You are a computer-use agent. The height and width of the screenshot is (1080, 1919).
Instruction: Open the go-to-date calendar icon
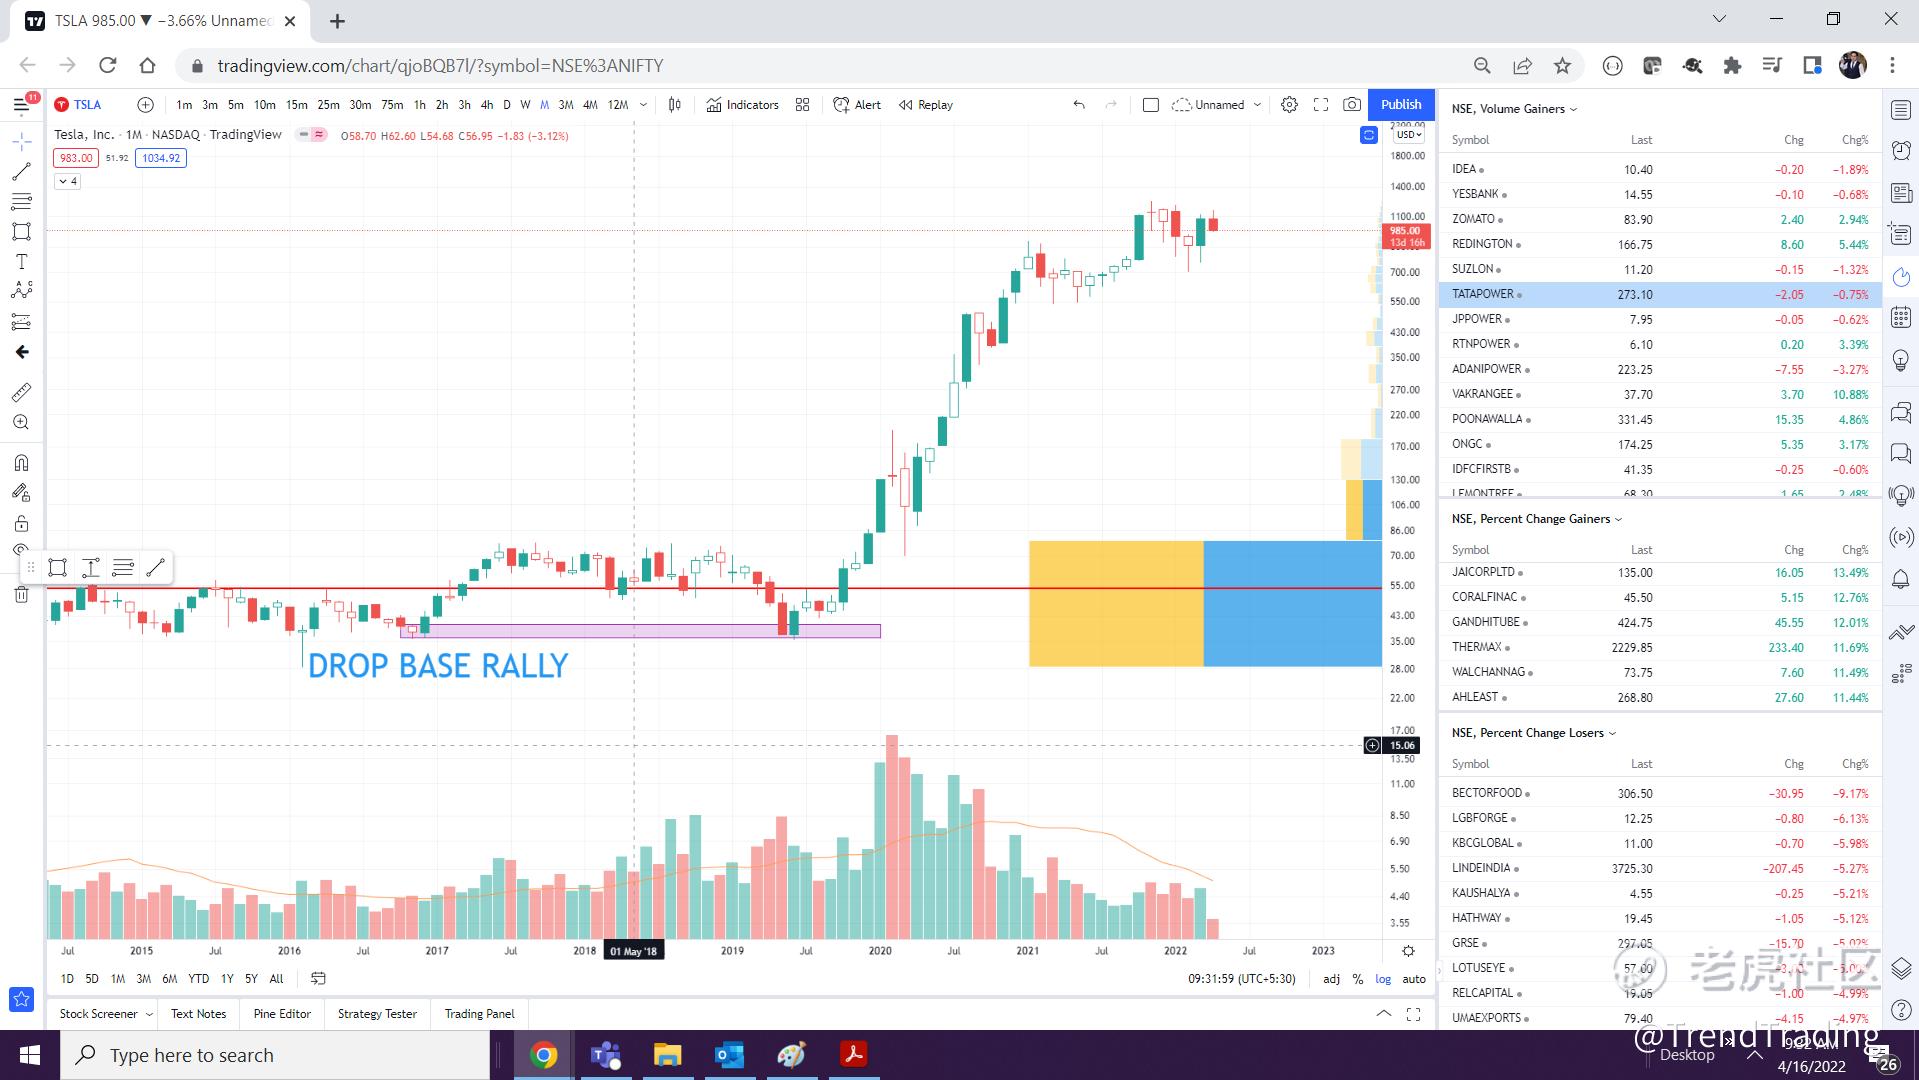[x=318, y=979]
